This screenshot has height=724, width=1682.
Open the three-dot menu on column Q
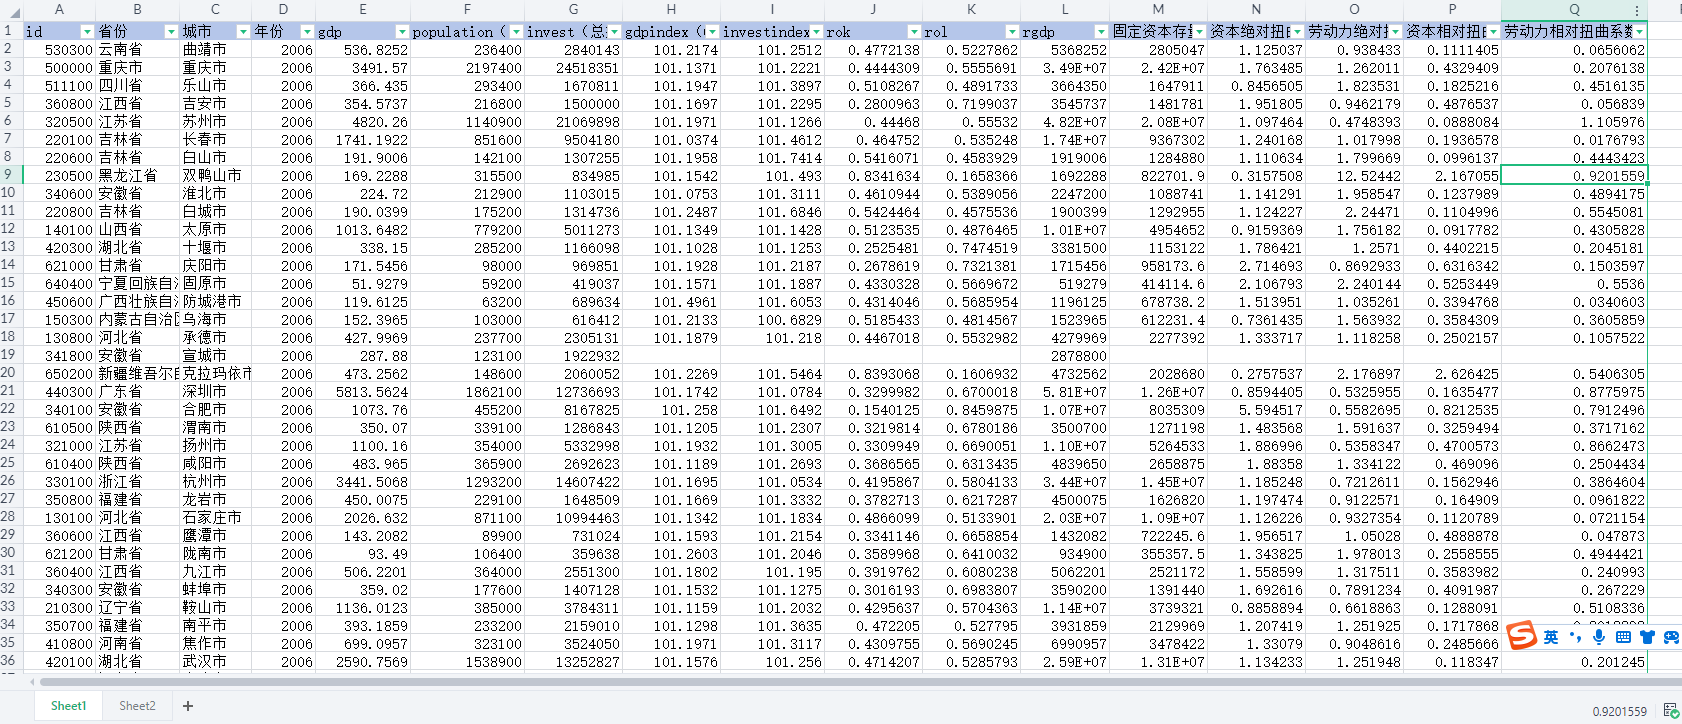1637,10
